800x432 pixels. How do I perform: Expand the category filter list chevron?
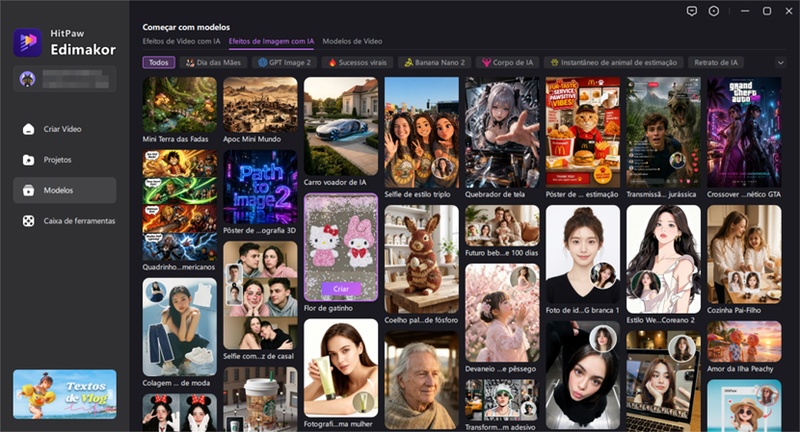click(x=780, y=63)
